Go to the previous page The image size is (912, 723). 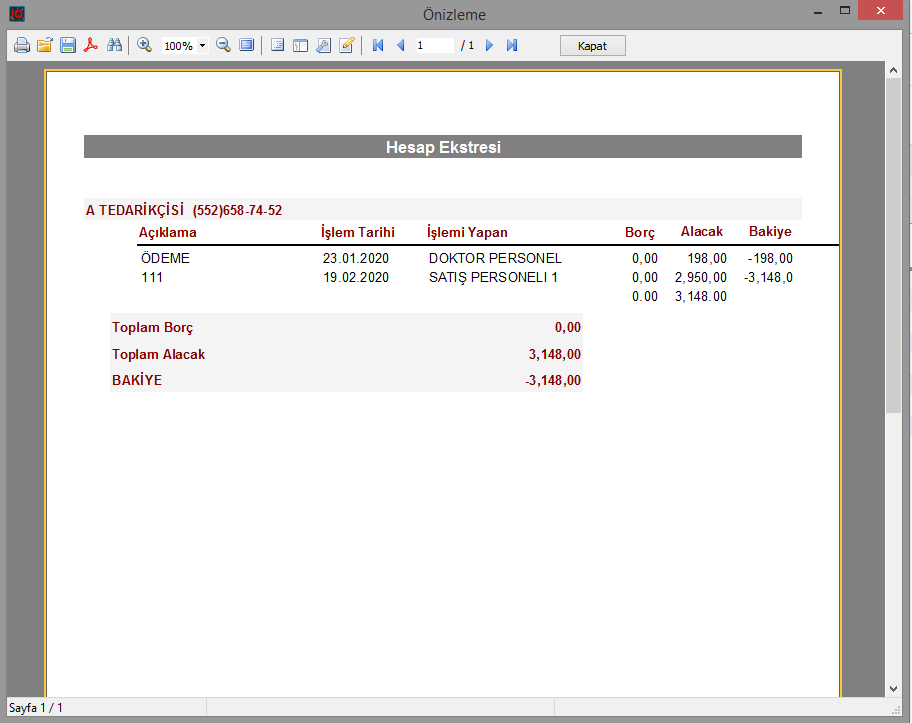tap(401, 45)
